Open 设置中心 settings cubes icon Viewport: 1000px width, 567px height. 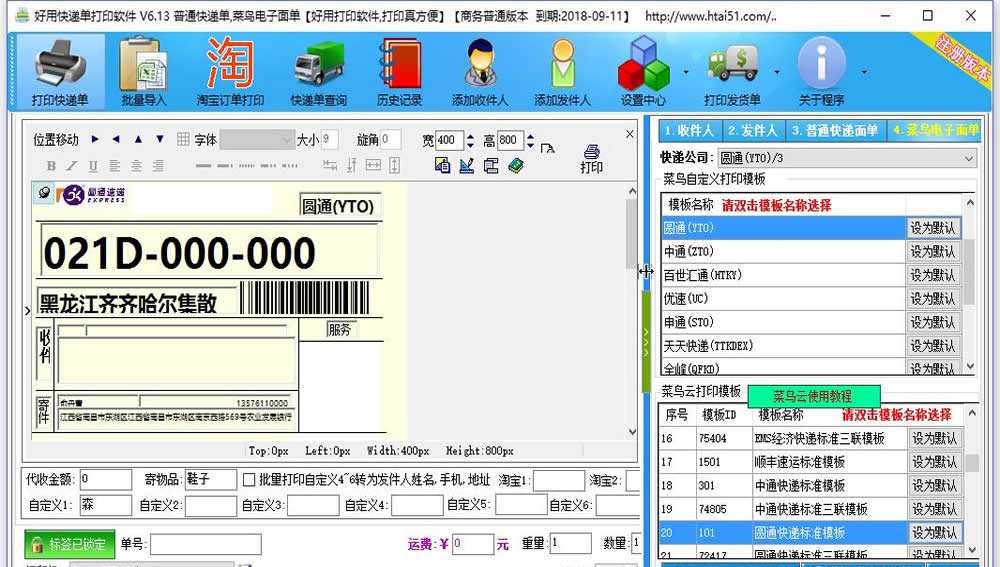[x=643, y=71]
